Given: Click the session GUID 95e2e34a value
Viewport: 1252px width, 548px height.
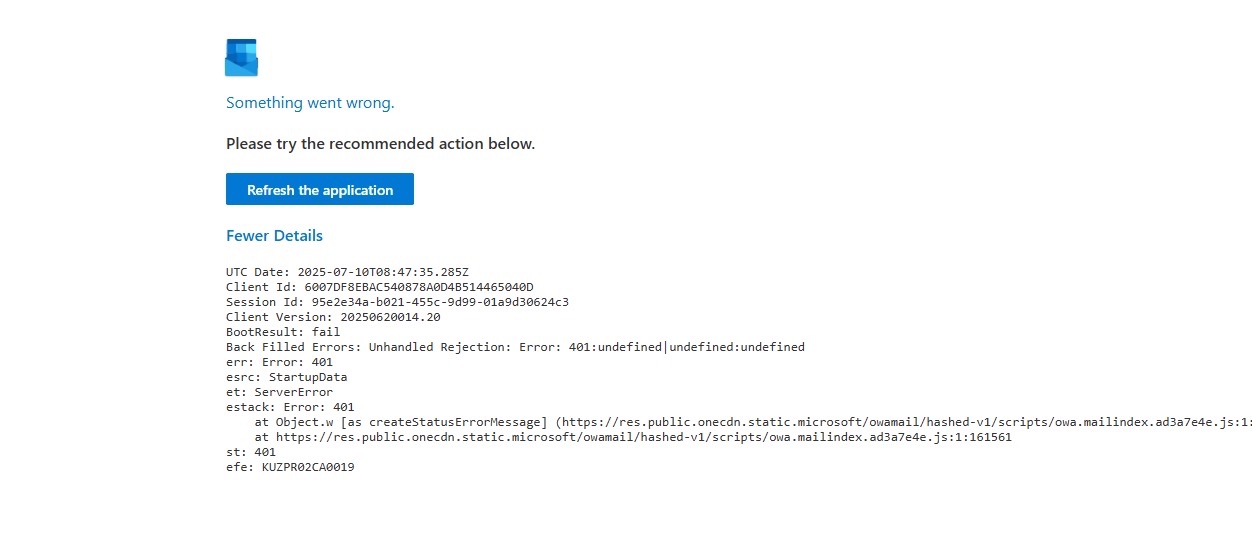Looking at the screenshot, I should [x=440, y=302].
